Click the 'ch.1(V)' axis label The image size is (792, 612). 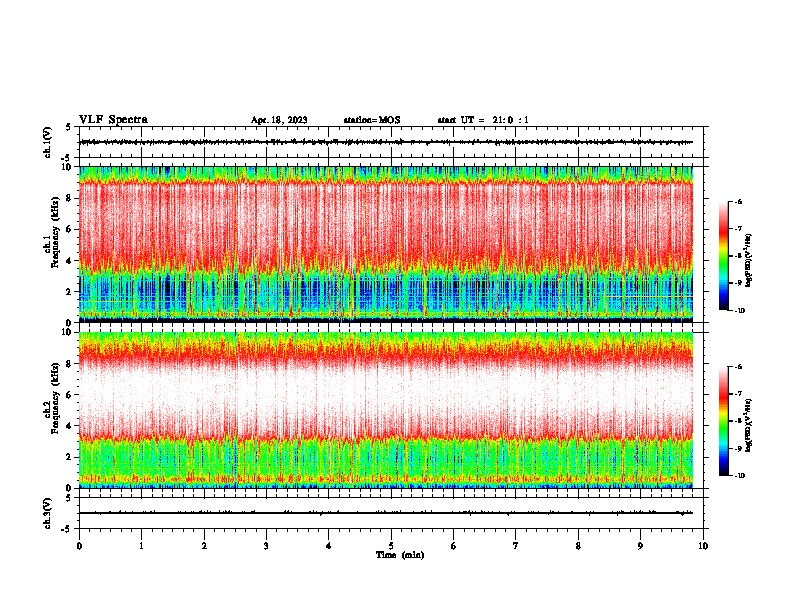click(x=48, y=142)
